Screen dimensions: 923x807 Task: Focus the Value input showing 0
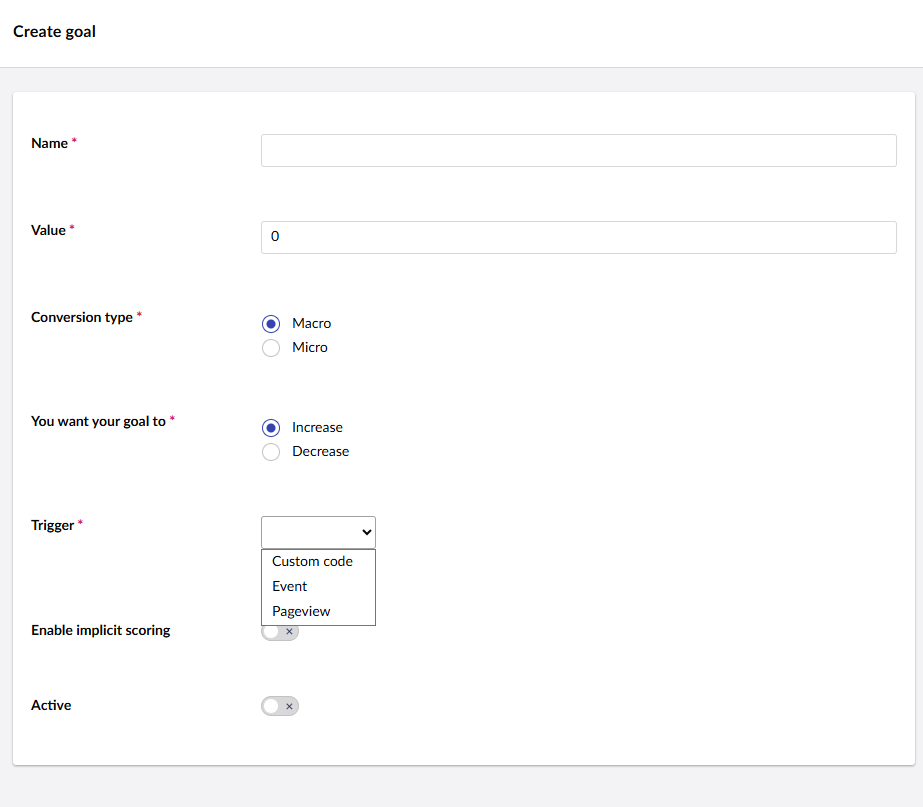578,238
